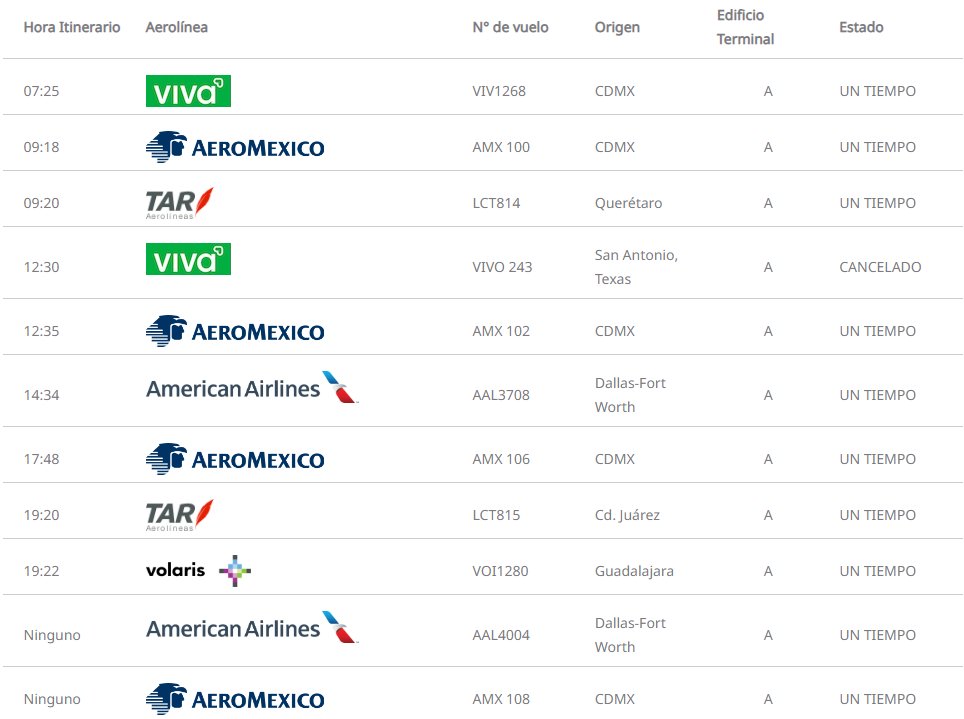Viewport: 964px width, 719px height.
Task: Click the Edificio Terminal column header
Action: 745,27
